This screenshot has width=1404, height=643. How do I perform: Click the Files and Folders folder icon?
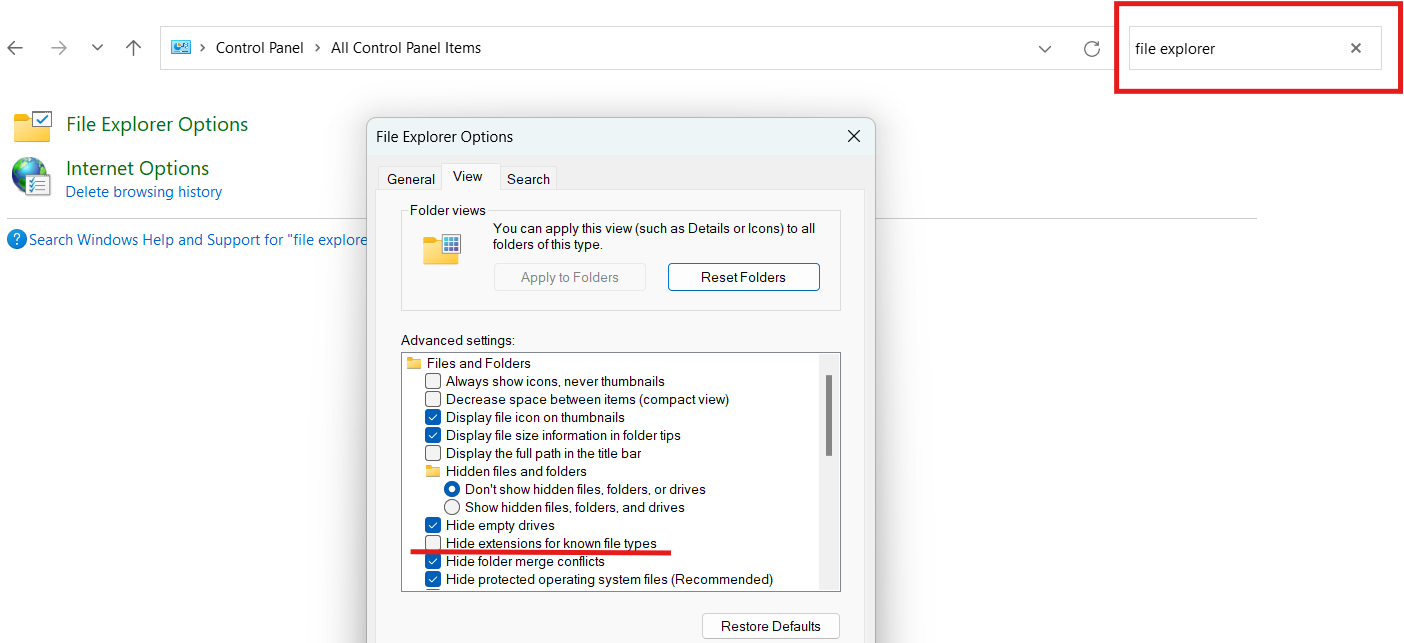coord(414,363)
